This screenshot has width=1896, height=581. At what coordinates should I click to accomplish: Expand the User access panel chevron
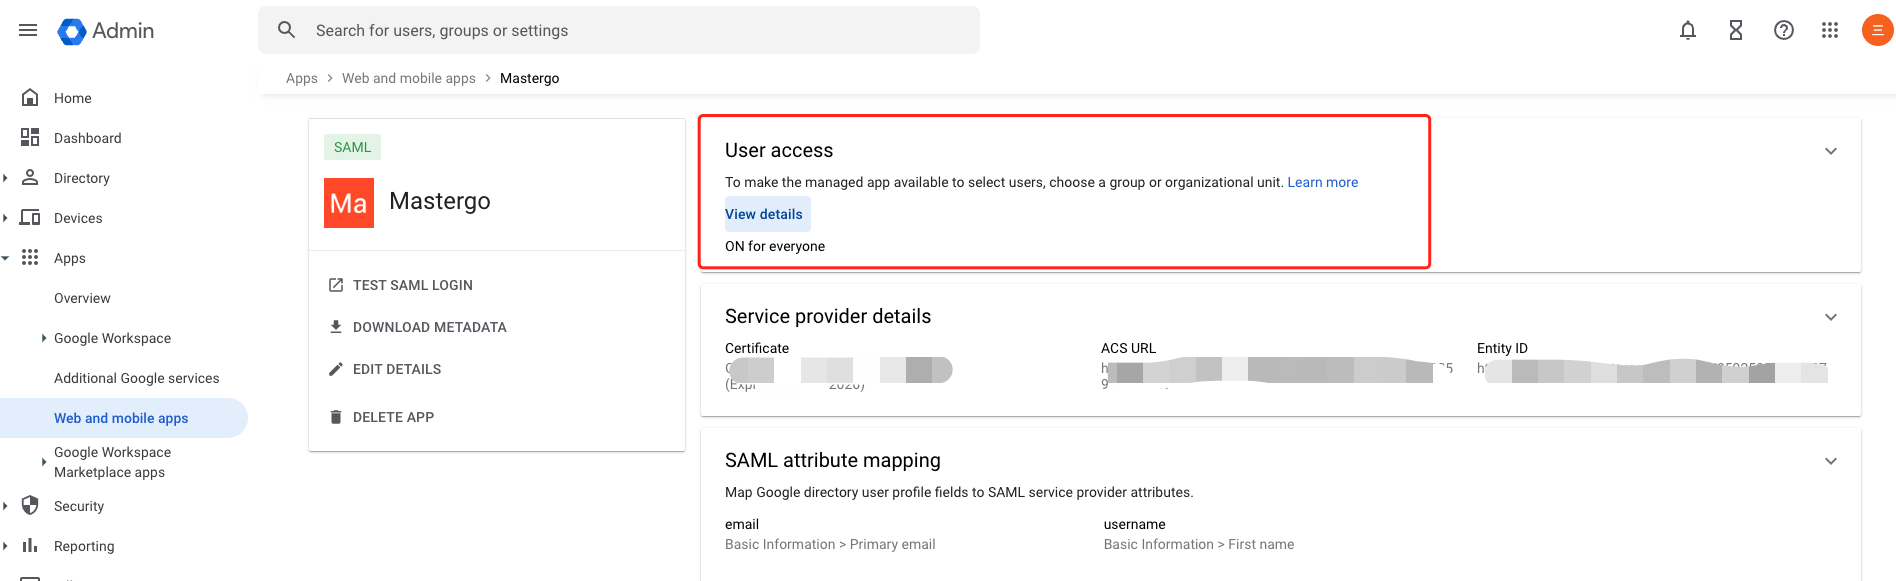click(1831, 151)
